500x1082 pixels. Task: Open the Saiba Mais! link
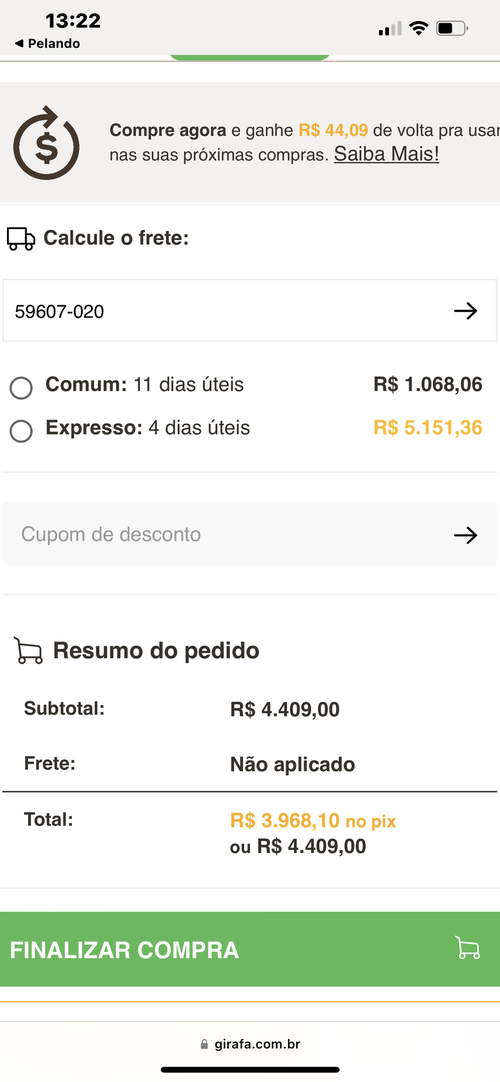tap(386, 154)
